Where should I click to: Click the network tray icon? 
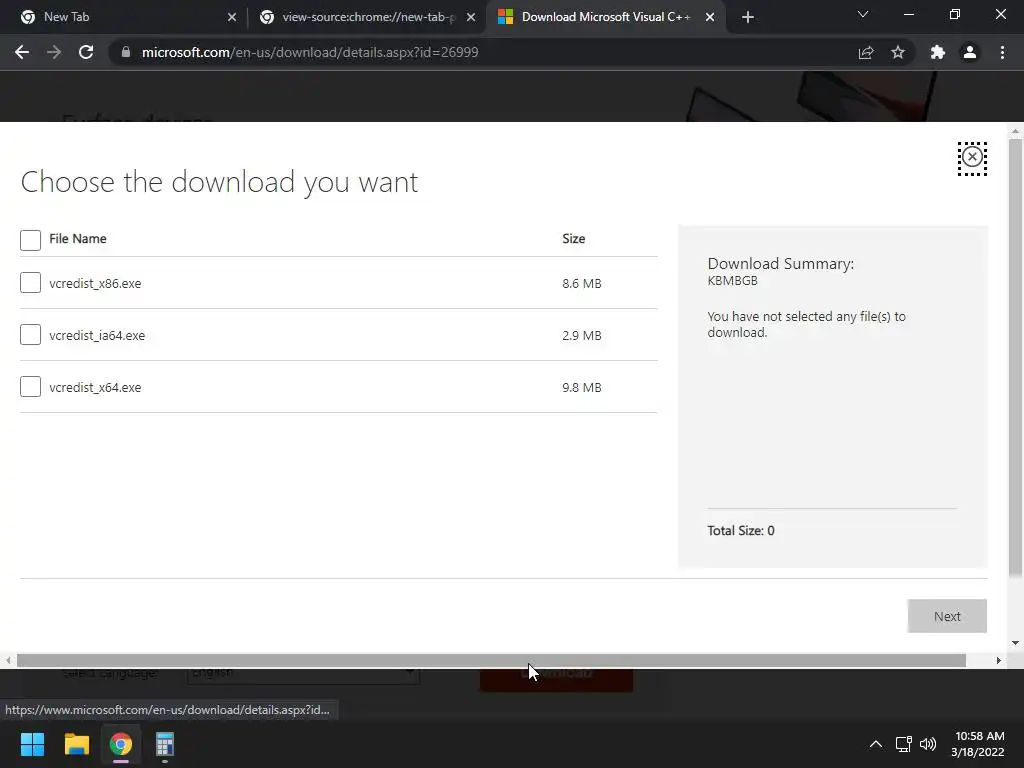pos(903,744)
